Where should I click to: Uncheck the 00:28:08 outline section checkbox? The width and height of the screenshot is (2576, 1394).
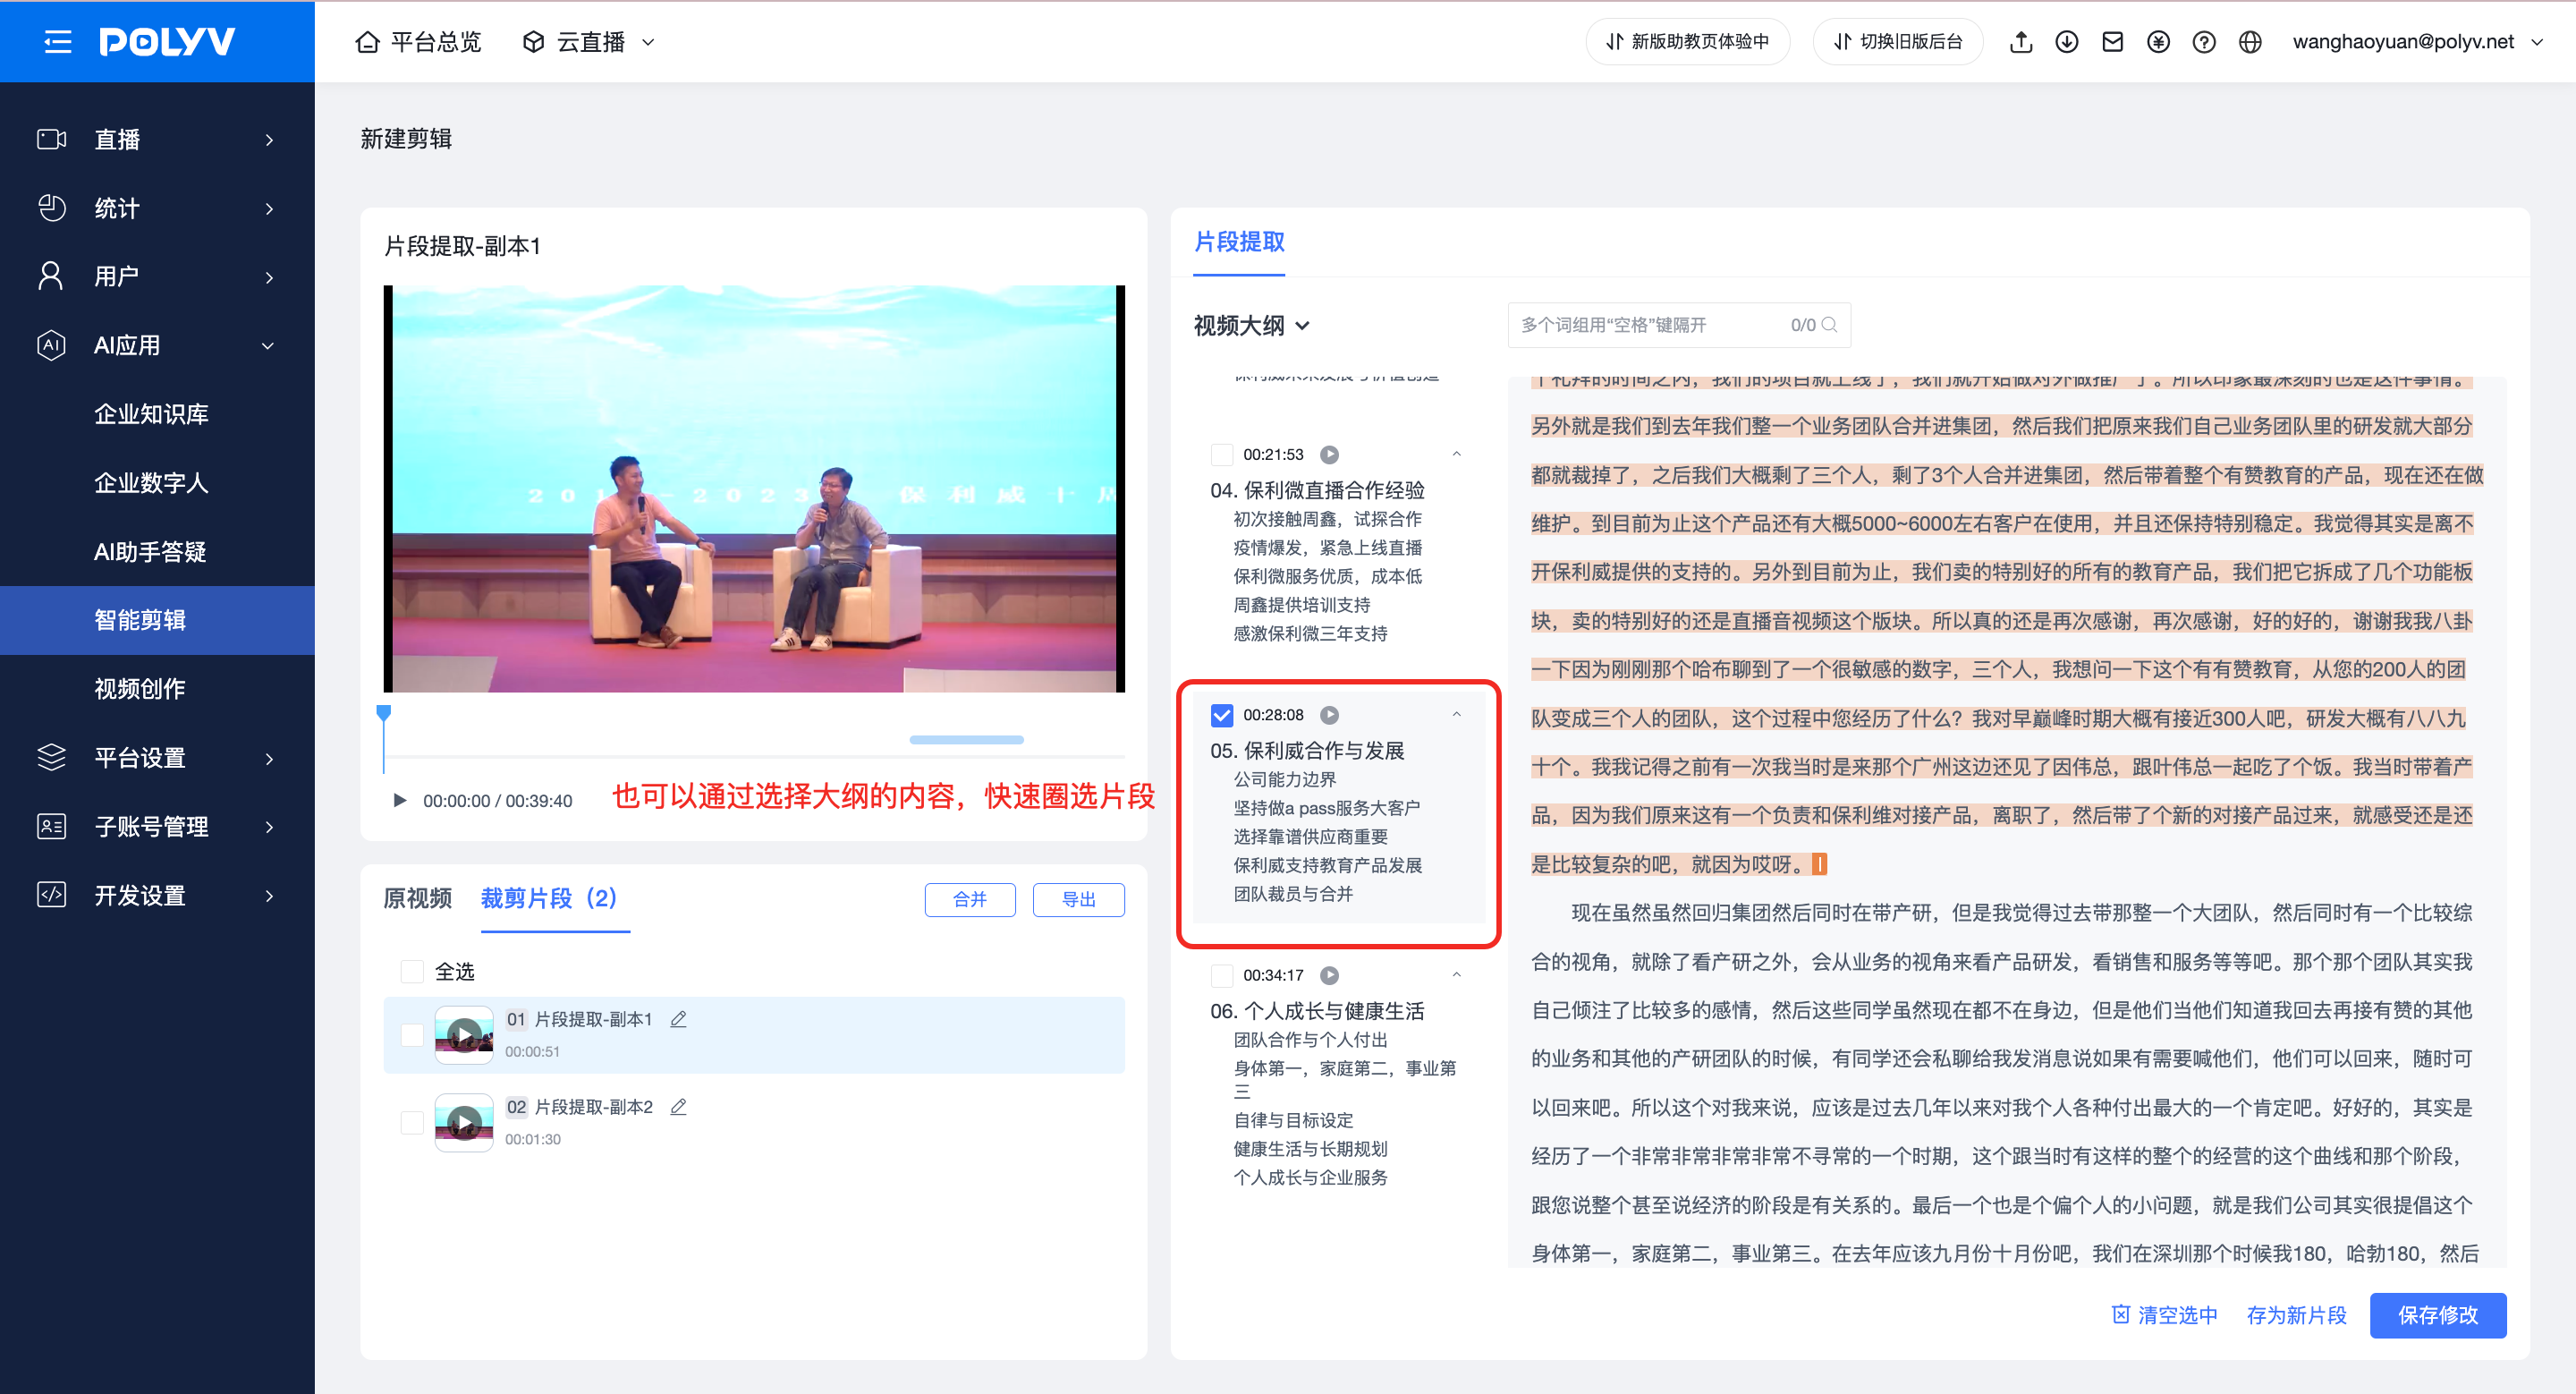tap(1221, 715)
